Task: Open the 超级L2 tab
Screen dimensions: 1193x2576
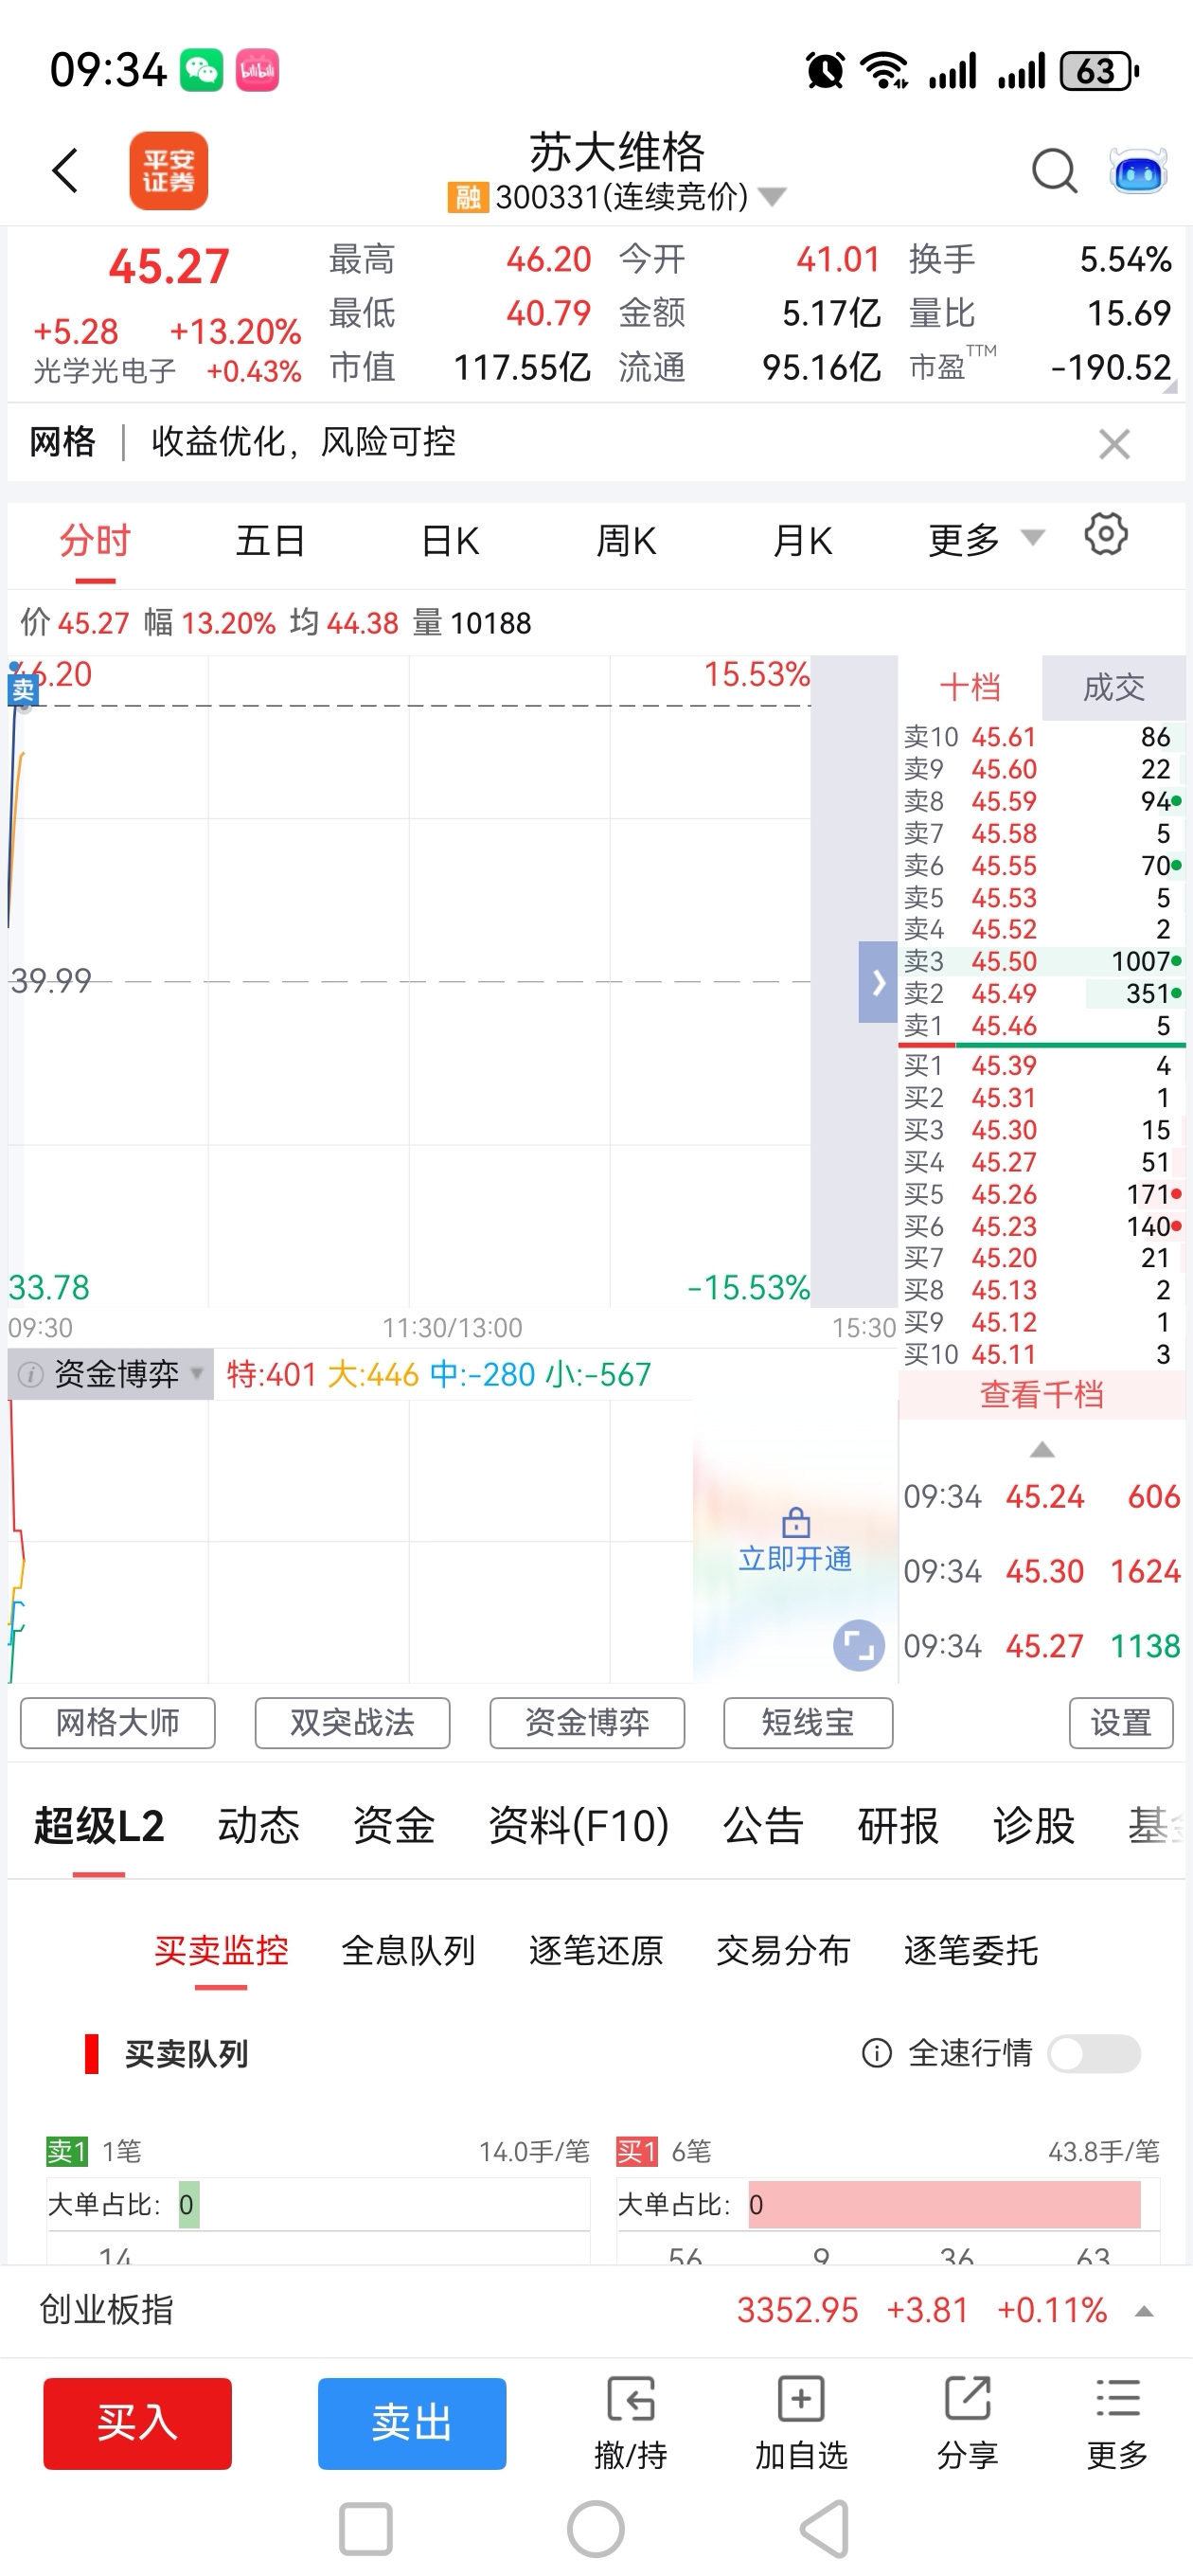Action: [99, 1826]
